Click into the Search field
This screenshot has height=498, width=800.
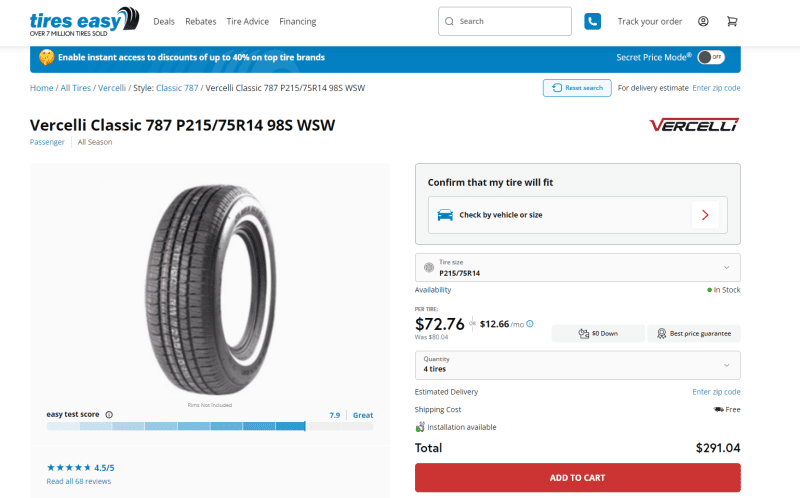(x=510, y=21)
